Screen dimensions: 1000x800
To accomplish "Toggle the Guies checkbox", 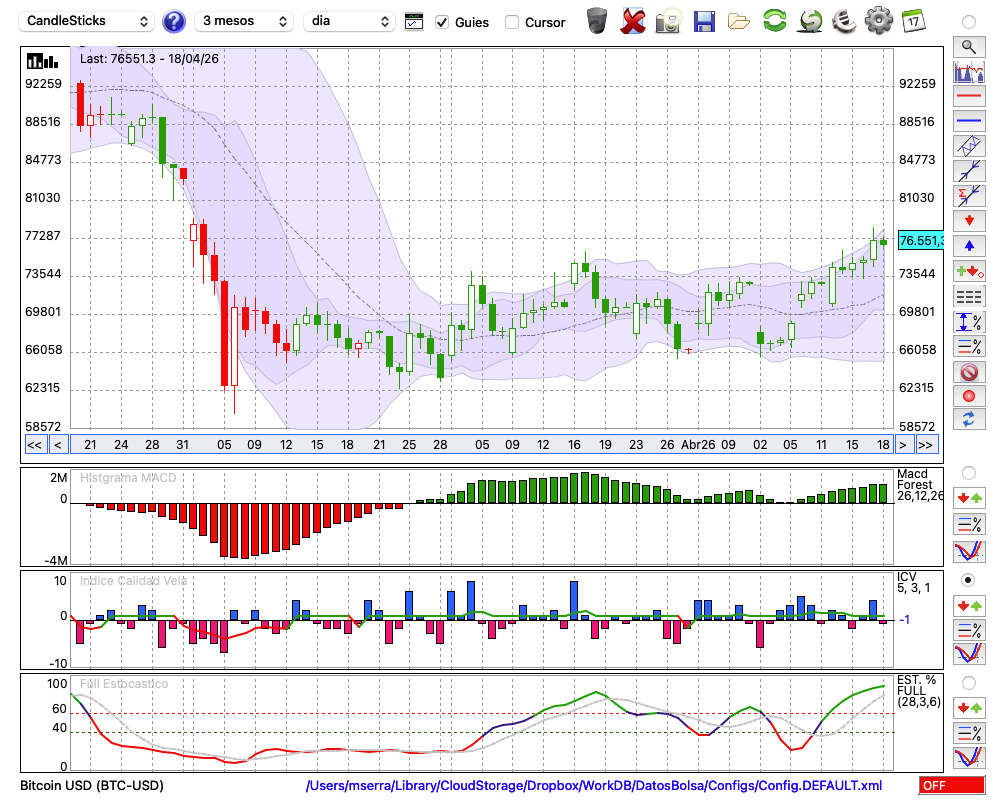I will 441,22.
